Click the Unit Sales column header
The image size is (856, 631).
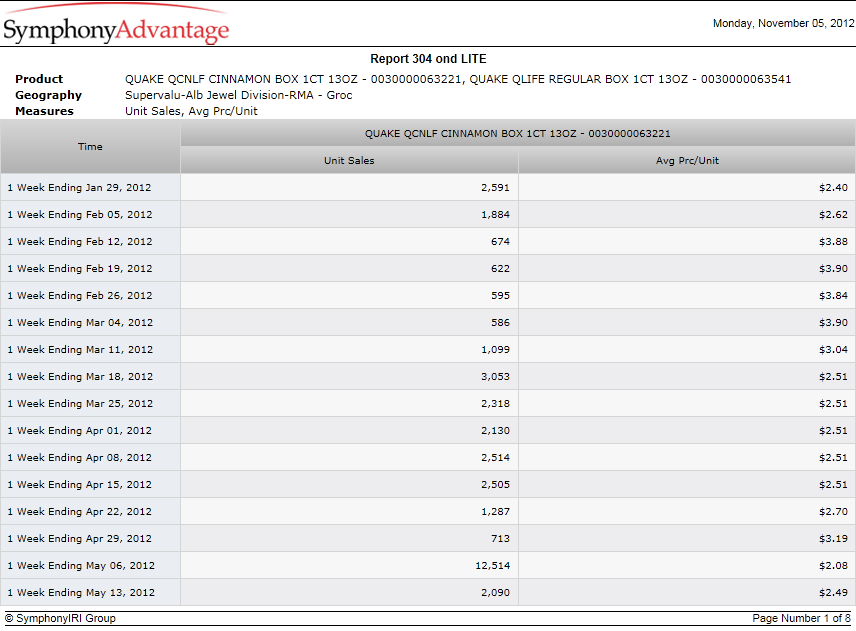click(x=349, y=160)
